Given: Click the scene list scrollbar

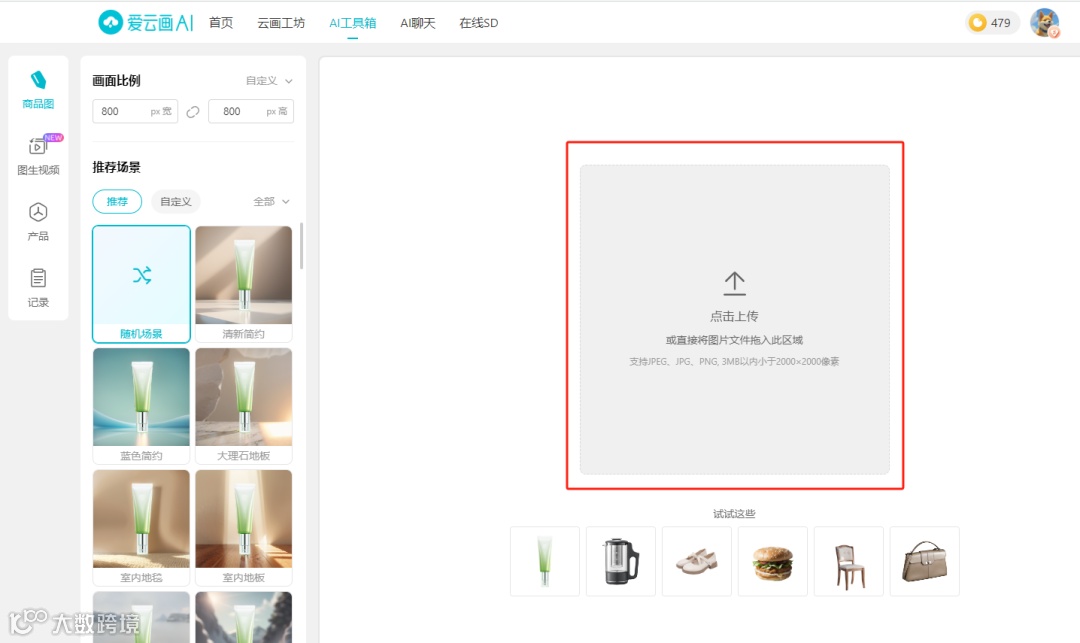Looking at the screenshot, I should tap(301, 246).
